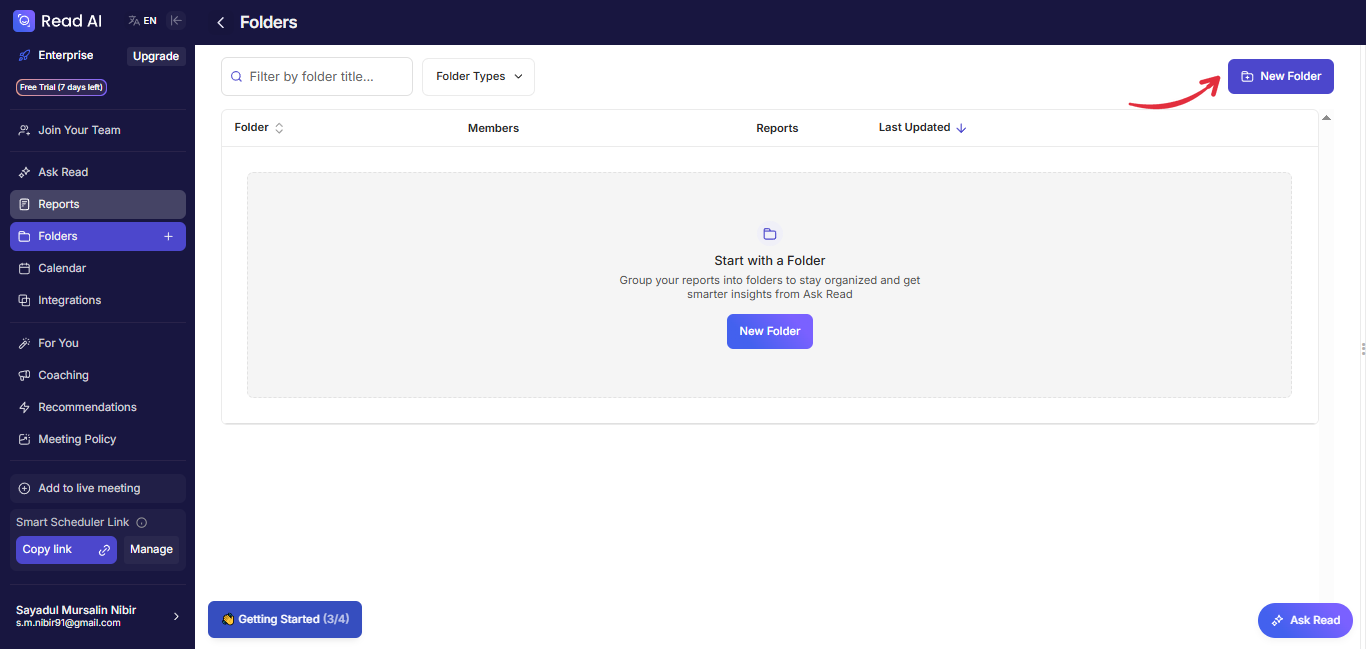This screenshot has height=649, width=1366.
Task: Open Recommendations page
Action: pos(98,407)
